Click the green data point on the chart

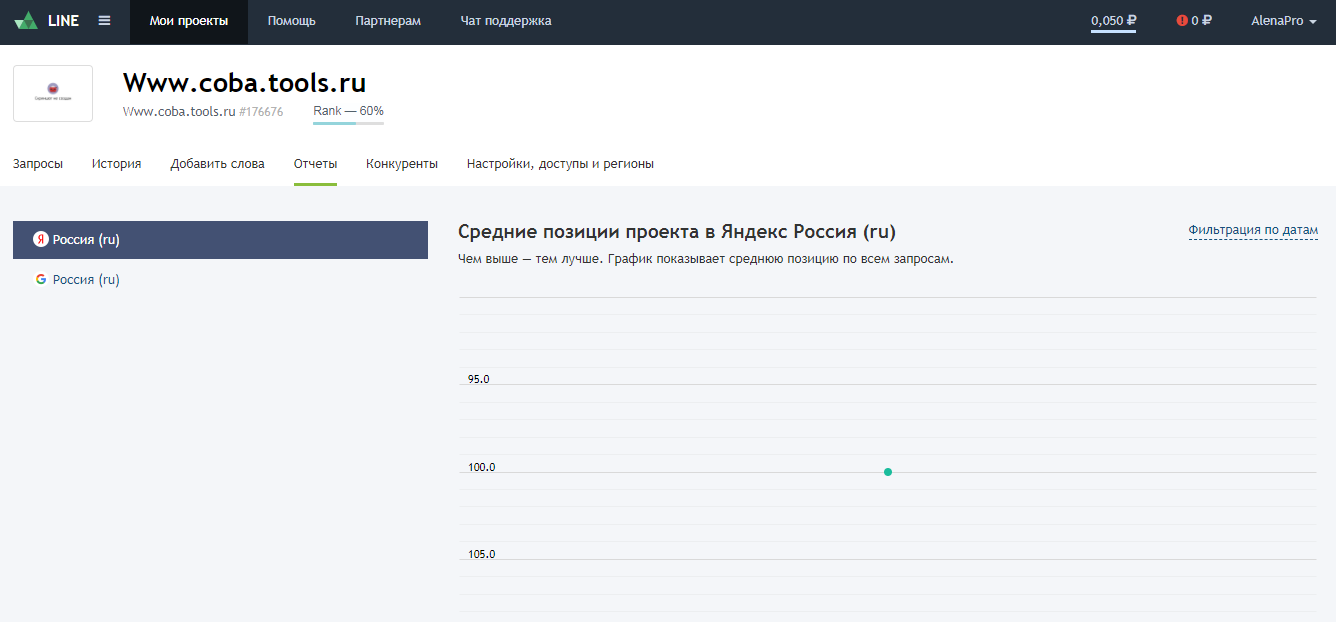pyautogui.click(x=887, y=470)
